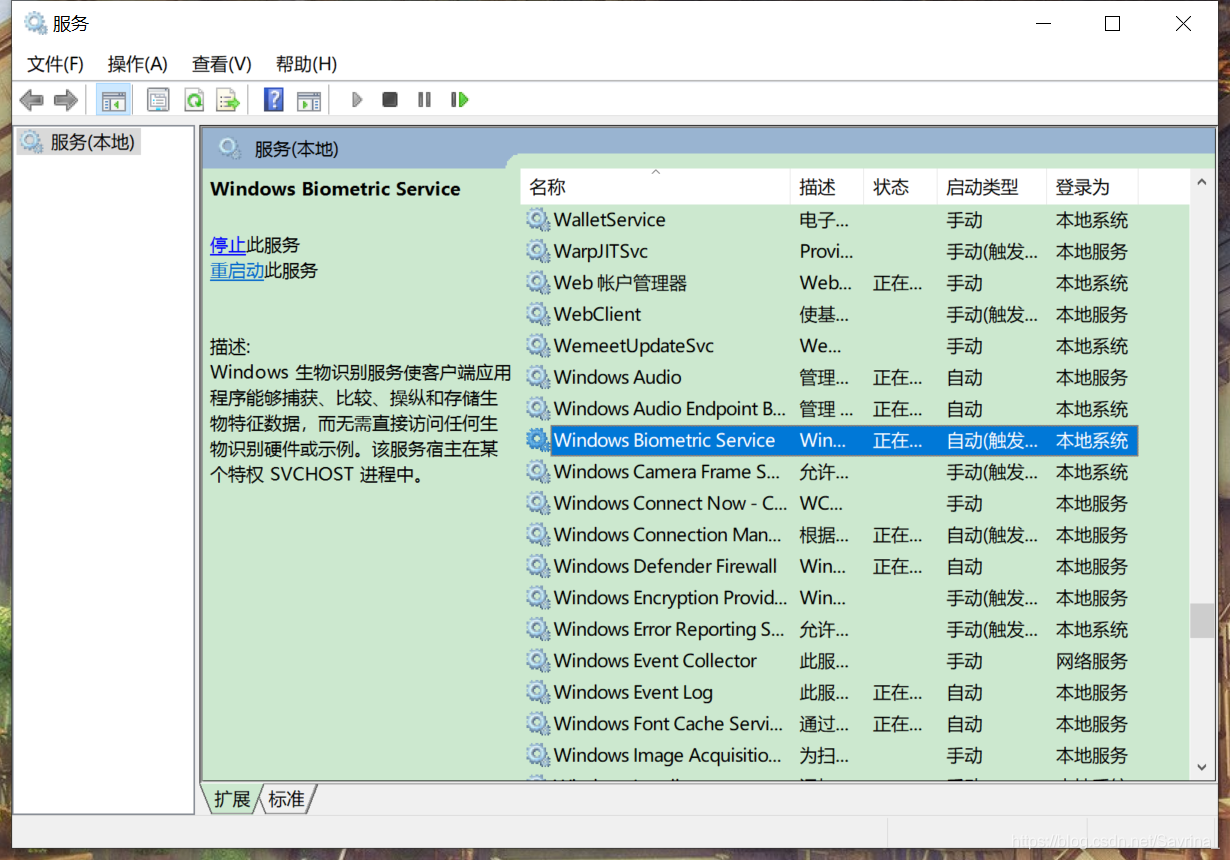This screenshot has height=860, width=1230.
Task: Click the Stop service square icon
Action: coord(390,100)
